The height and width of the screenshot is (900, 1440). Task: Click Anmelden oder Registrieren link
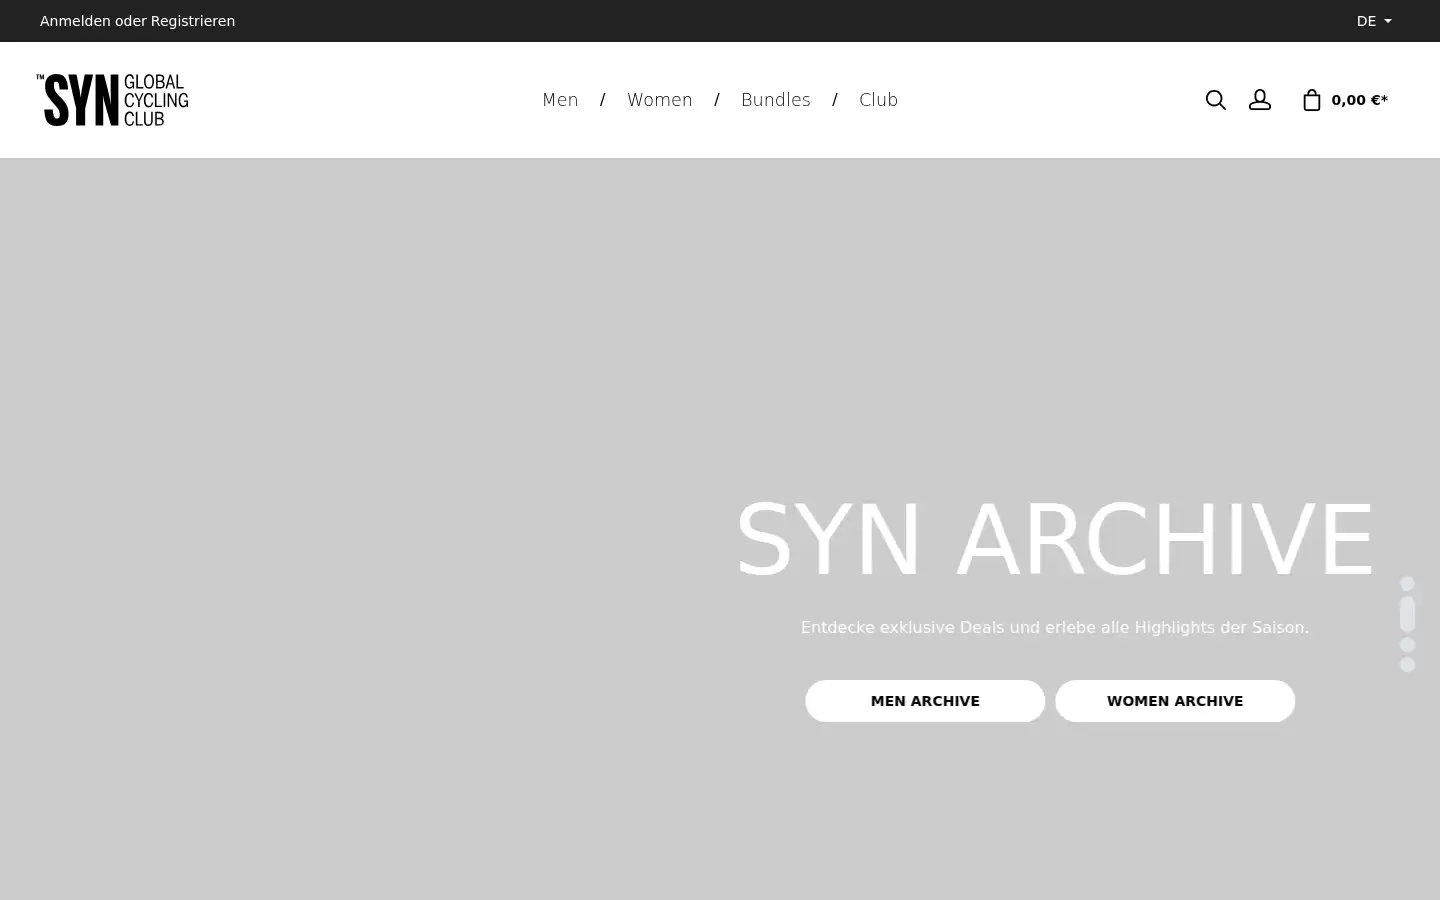(138, 21)
